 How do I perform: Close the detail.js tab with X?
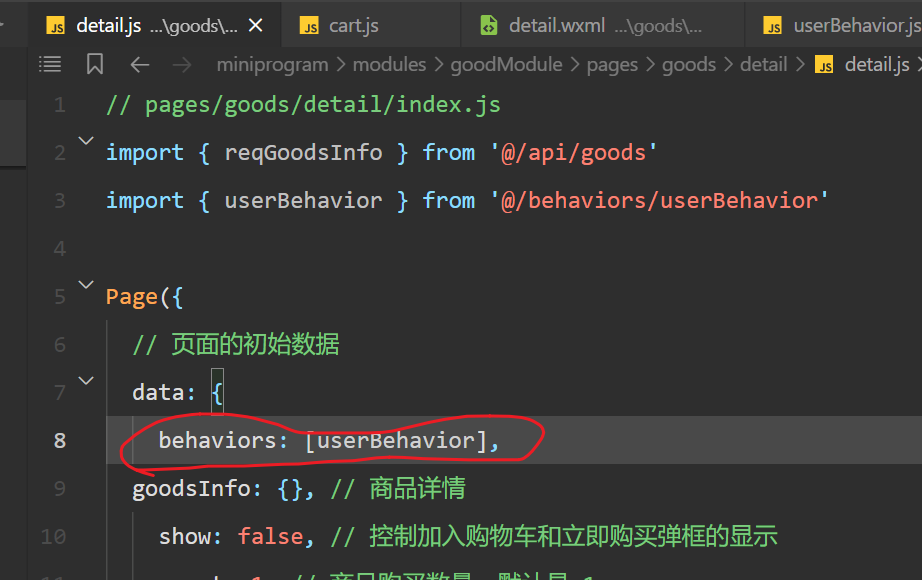coord(255,26)
